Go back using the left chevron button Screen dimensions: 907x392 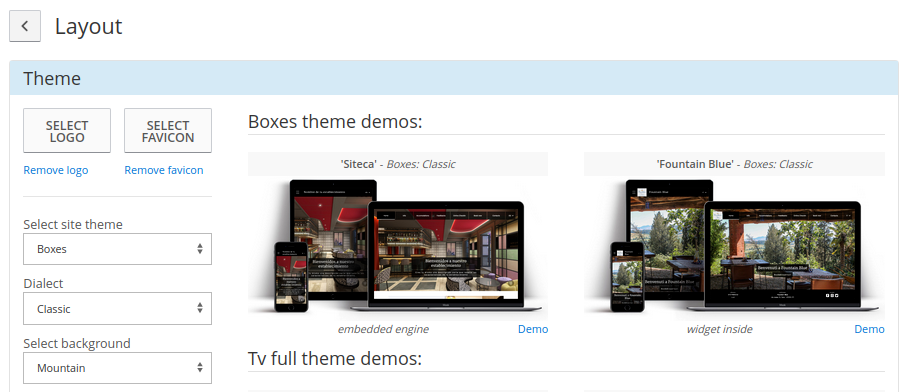click(25, 26)
